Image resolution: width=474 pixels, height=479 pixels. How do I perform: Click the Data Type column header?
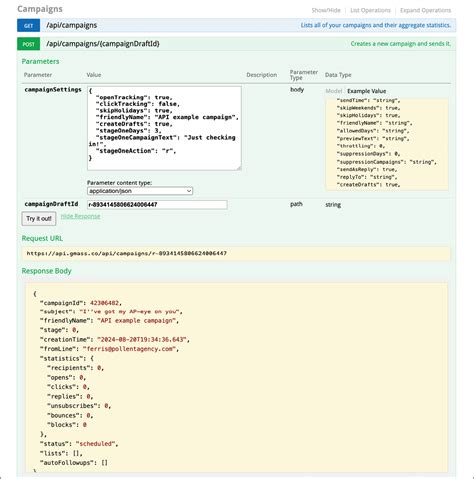click(338, 75)
